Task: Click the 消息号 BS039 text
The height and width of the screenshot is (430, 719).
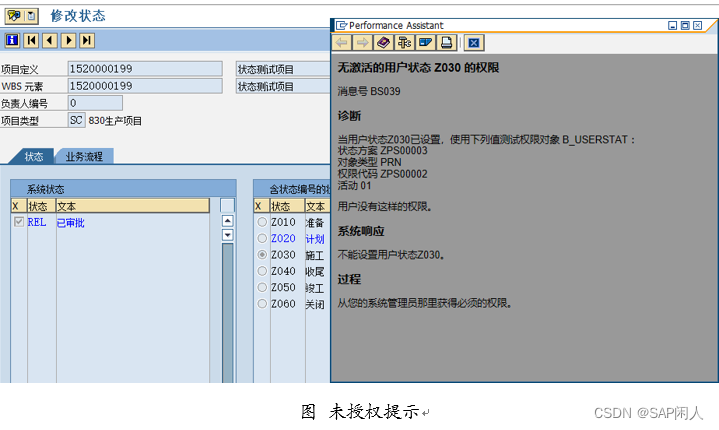Action: 369,91
